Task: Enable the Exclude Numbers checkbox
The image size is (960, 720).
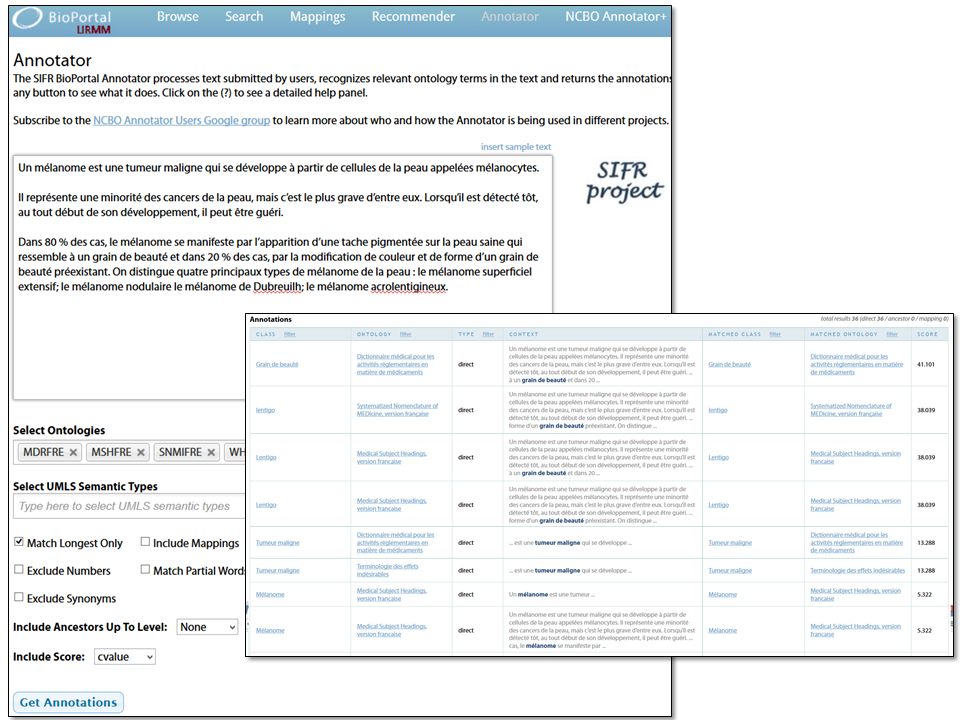Action: click(19, 570)
